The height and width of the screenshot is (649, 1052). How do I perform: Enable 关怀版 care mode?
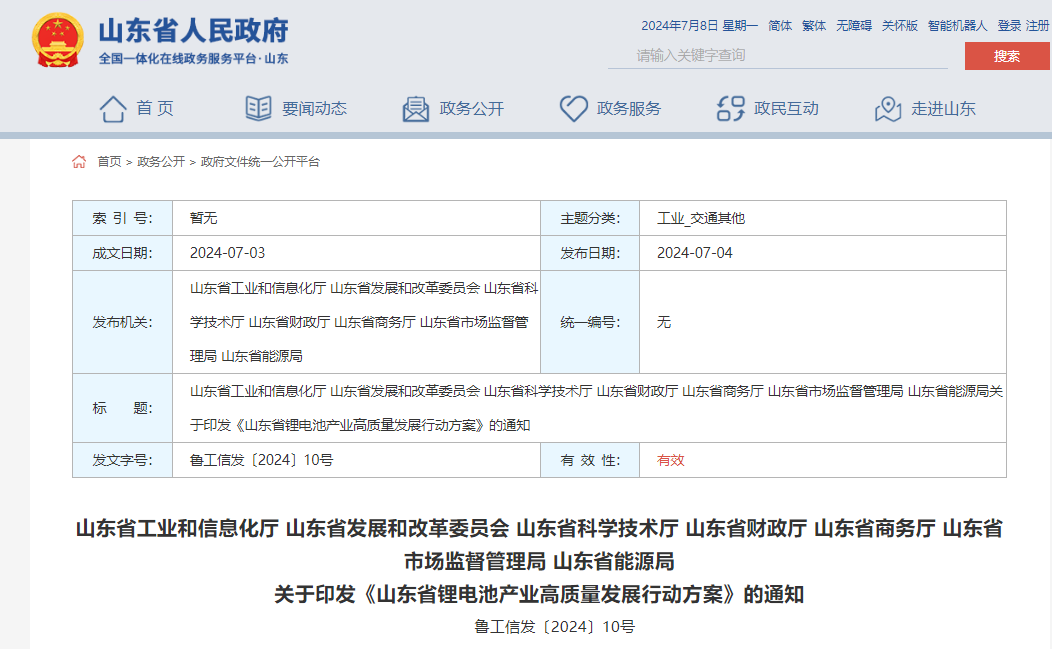click(899, 26)
